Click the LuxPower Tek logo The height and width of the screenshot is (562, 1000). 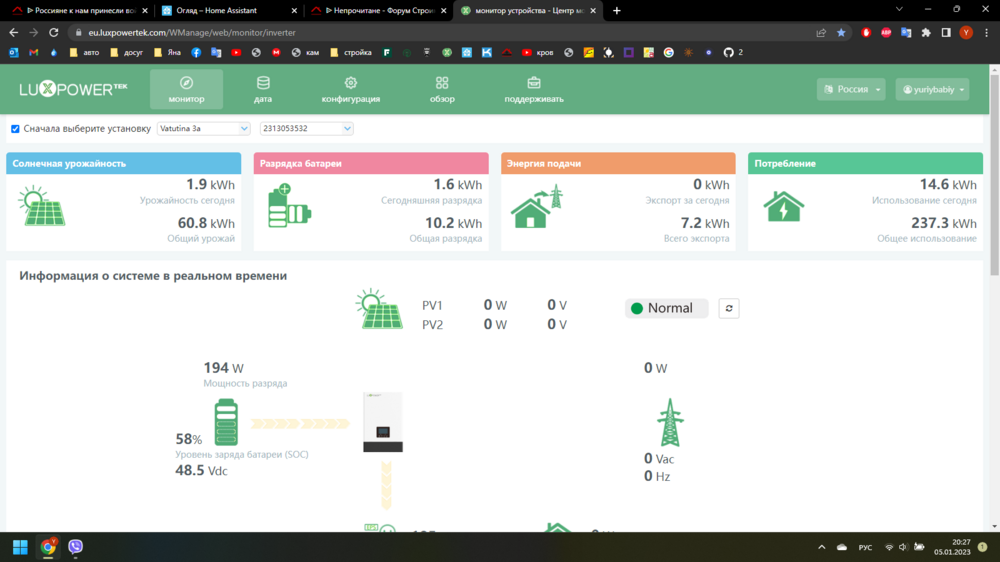pos(73,89)
